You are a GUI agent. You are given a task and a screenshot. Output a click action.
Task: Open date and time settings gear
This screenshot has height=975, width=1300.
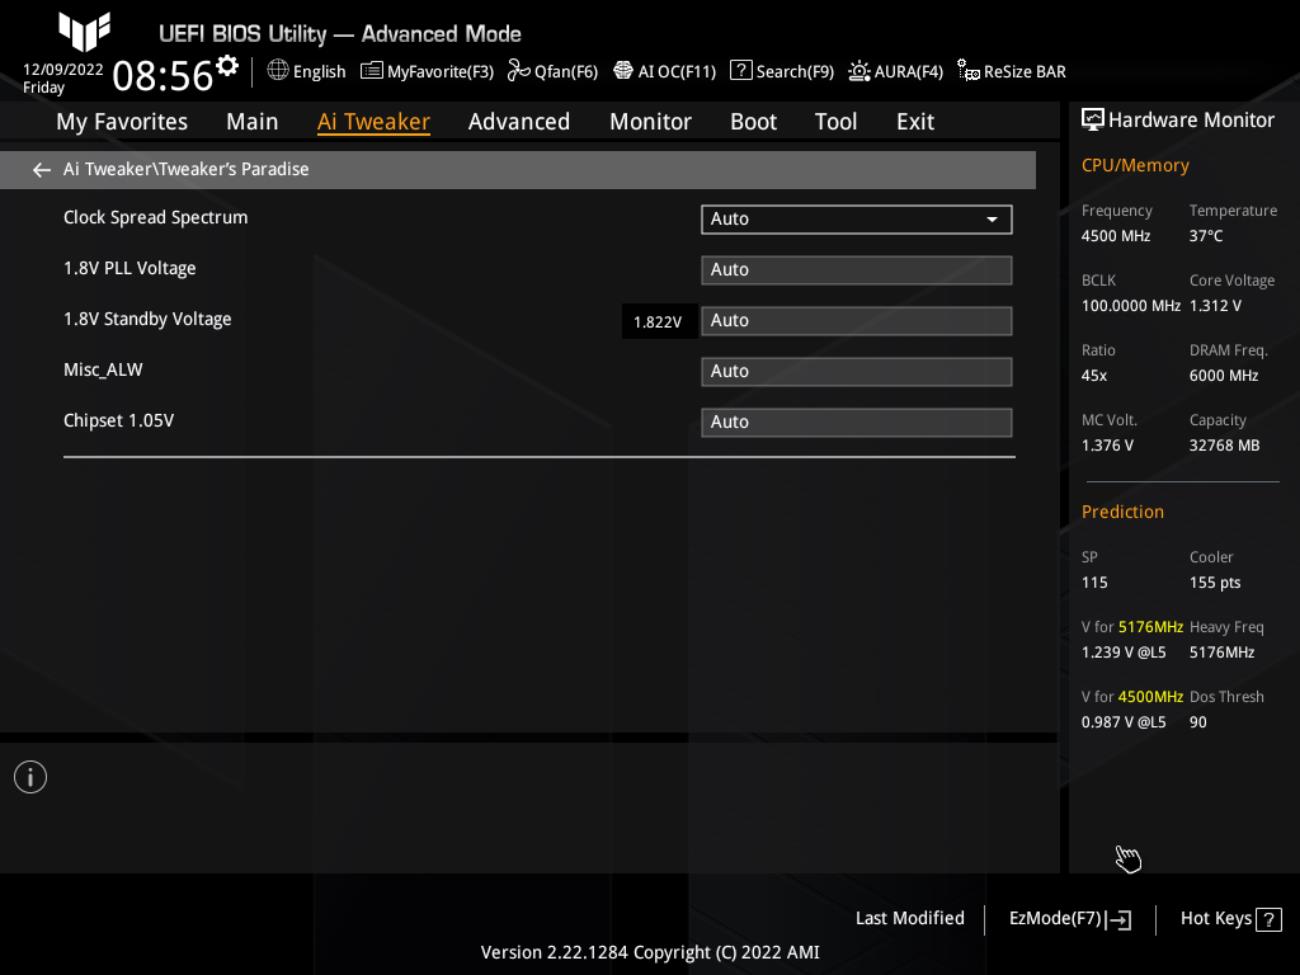(x=228, y=66)
